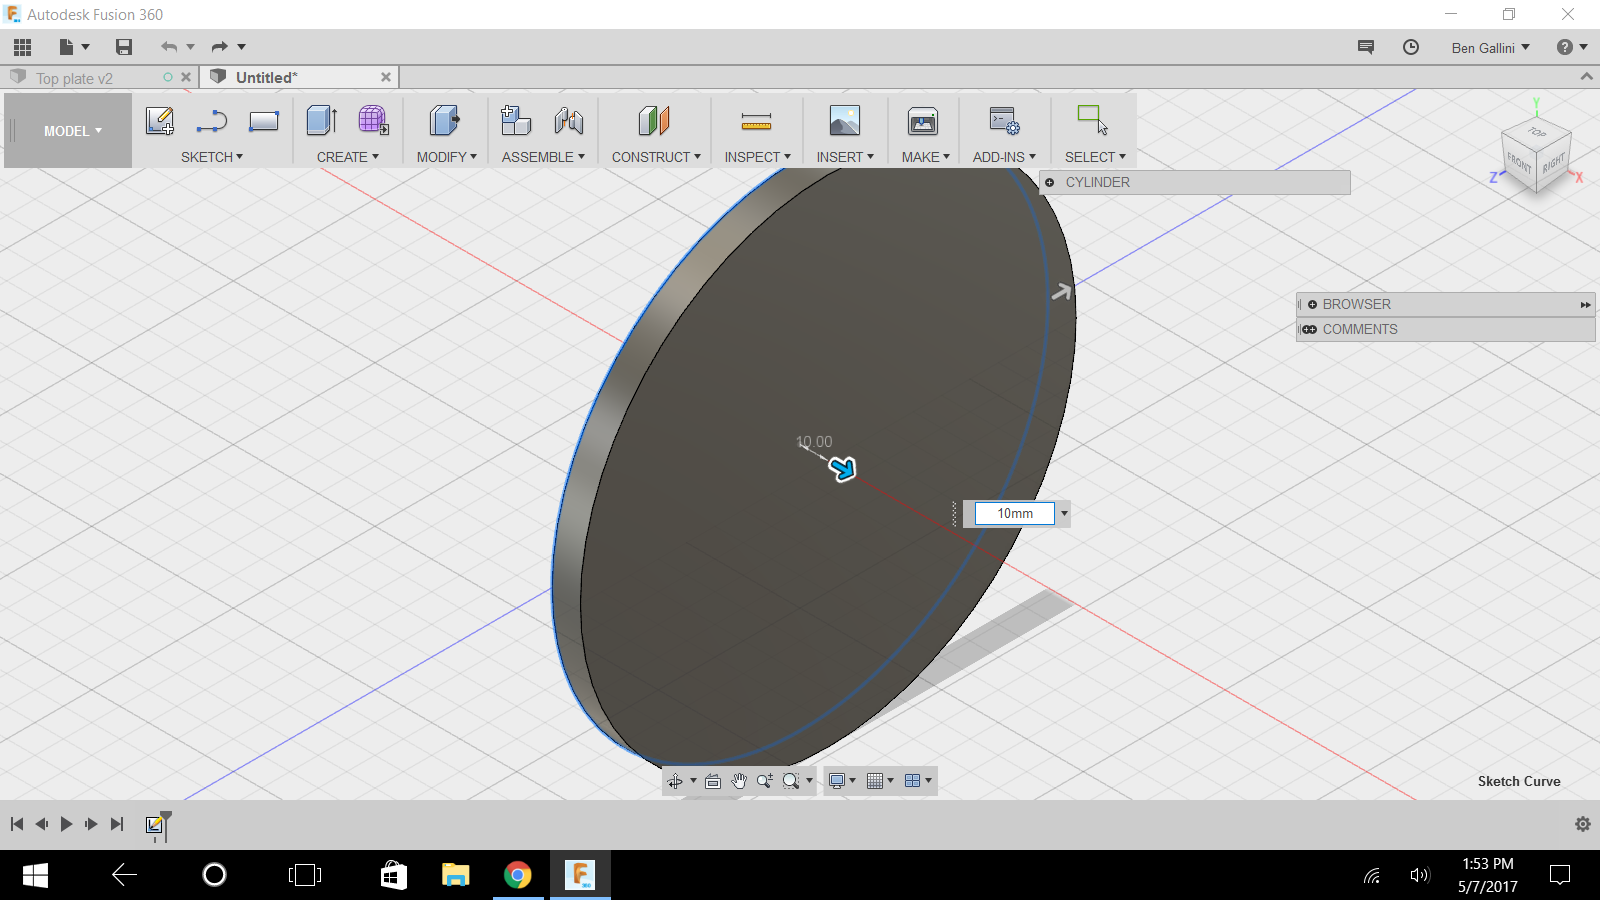Open the job status clock icon
This screenshot has width=1600, height=900.
click(x=1411, y=47)
